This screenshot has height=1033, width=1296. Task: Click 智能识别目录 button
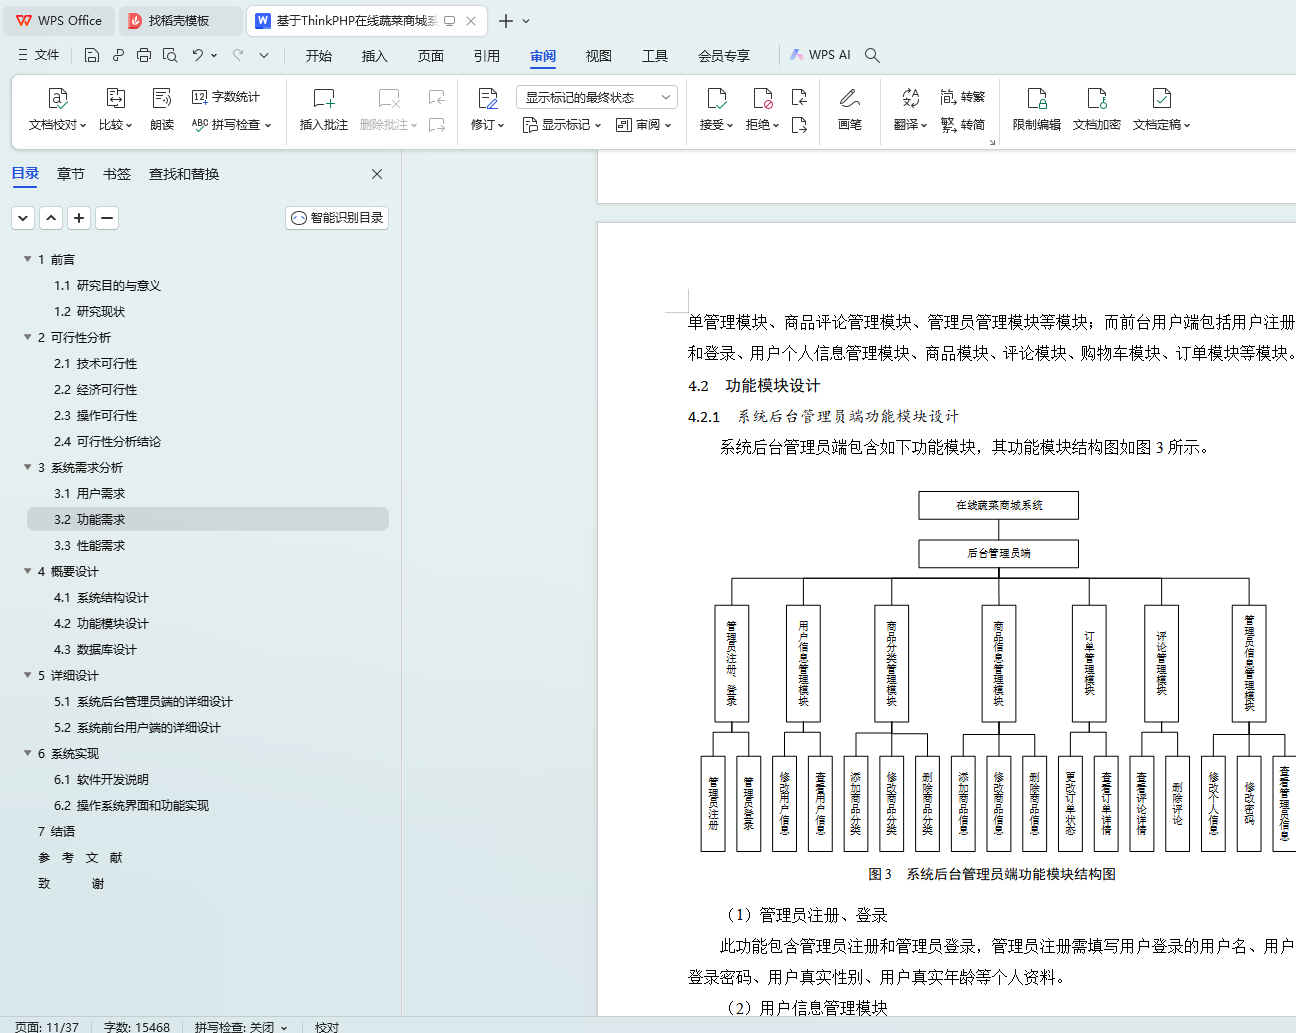click(337, 218)
